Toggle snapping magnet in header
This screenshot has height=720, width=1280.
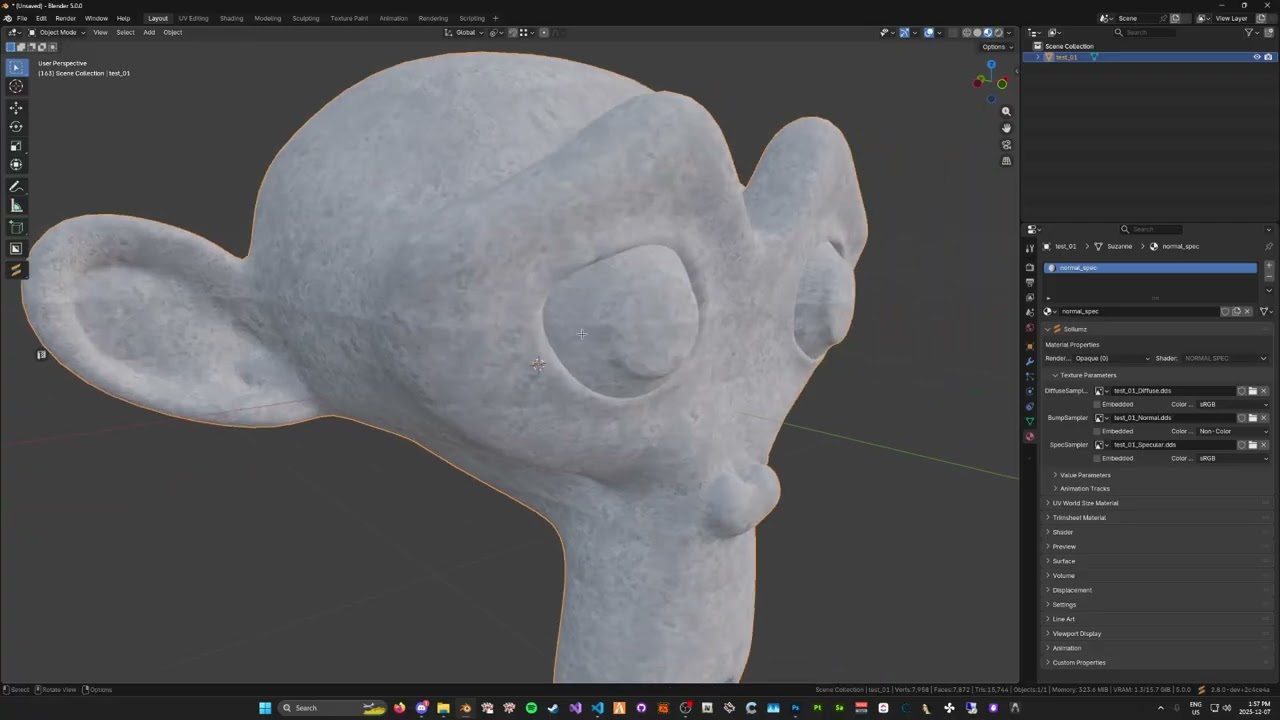click(512, 32)
